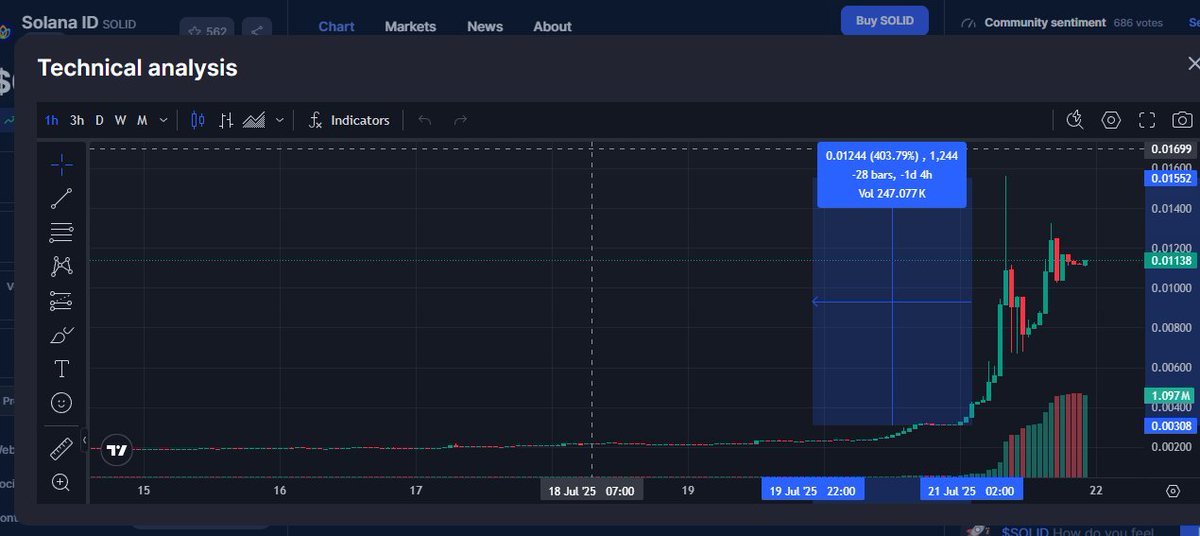The image size is (1200, 536).
Task: Expand the time interval dropdown
Action: (x=164, y=120)
